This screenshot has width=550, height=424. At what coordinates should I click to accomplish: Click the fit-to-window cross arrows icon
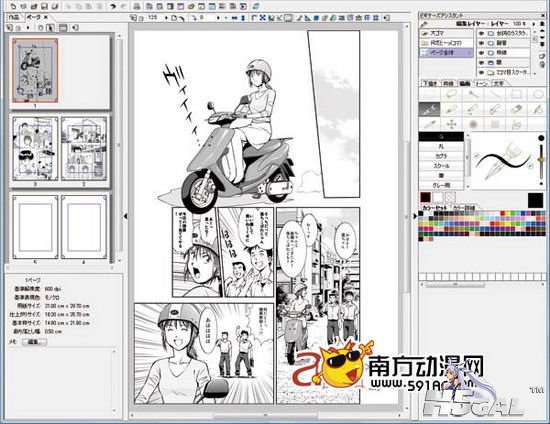[x=262, y=18]
